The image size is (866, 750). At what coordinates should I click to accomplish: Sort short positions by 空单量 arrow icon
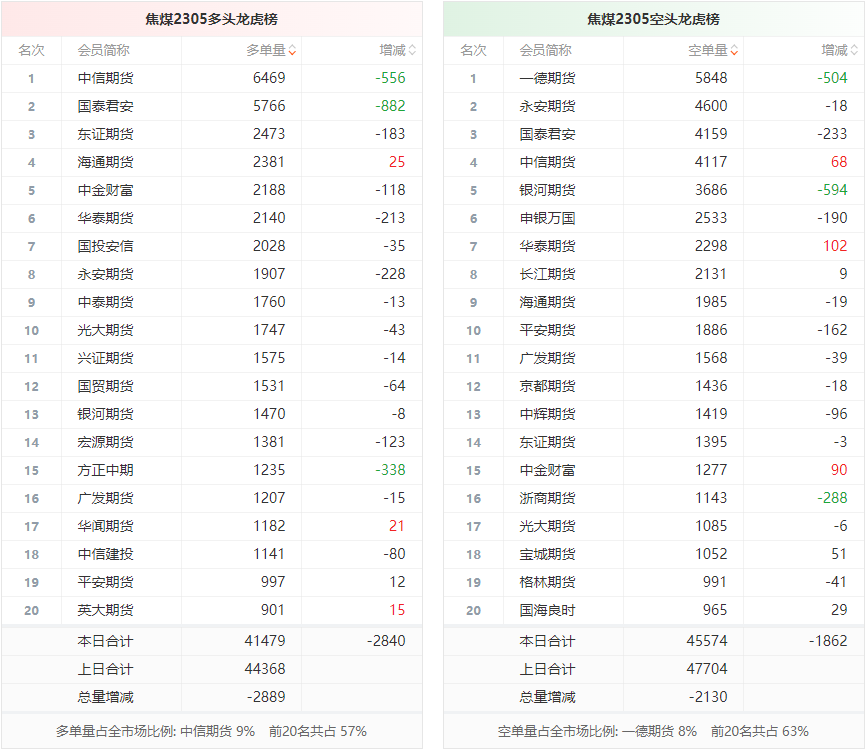click(x=734, y=51)
